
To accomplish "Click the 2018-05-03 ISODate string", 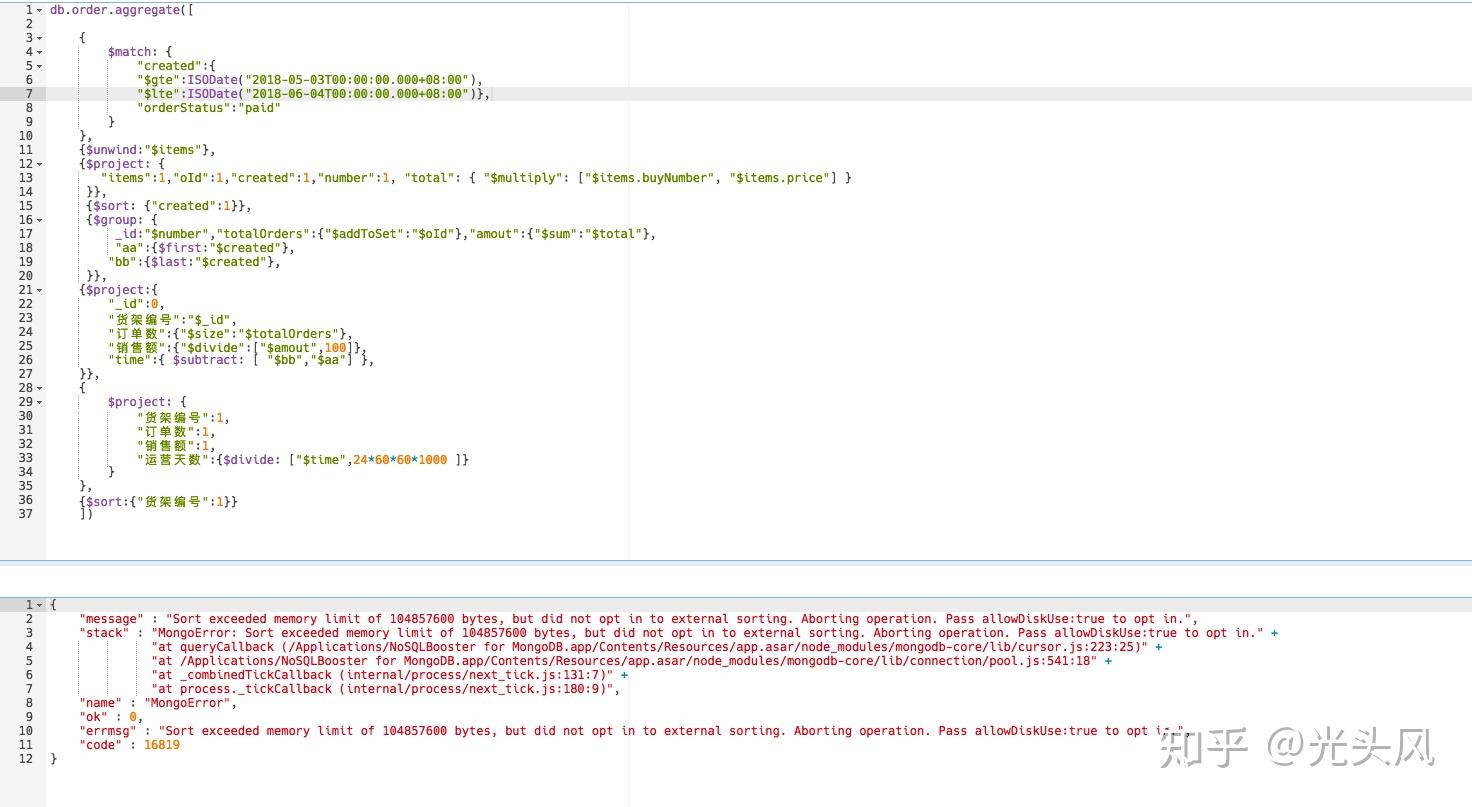I will (x=355, y=80).
